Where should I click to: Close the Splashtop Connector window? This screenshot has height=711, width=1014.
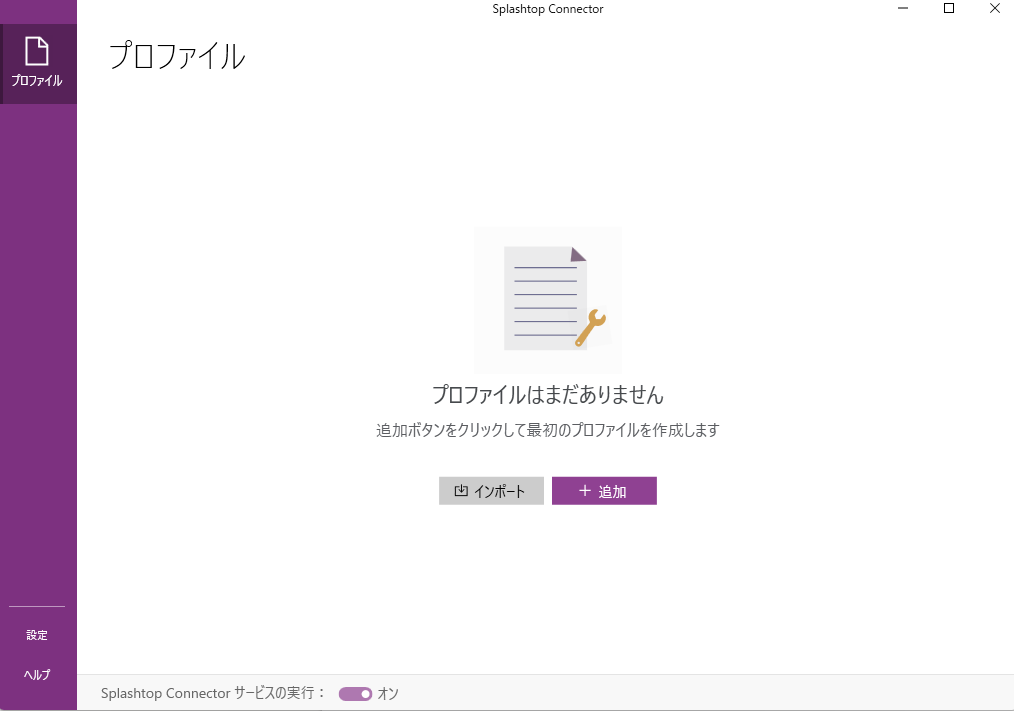coord(995,8)
